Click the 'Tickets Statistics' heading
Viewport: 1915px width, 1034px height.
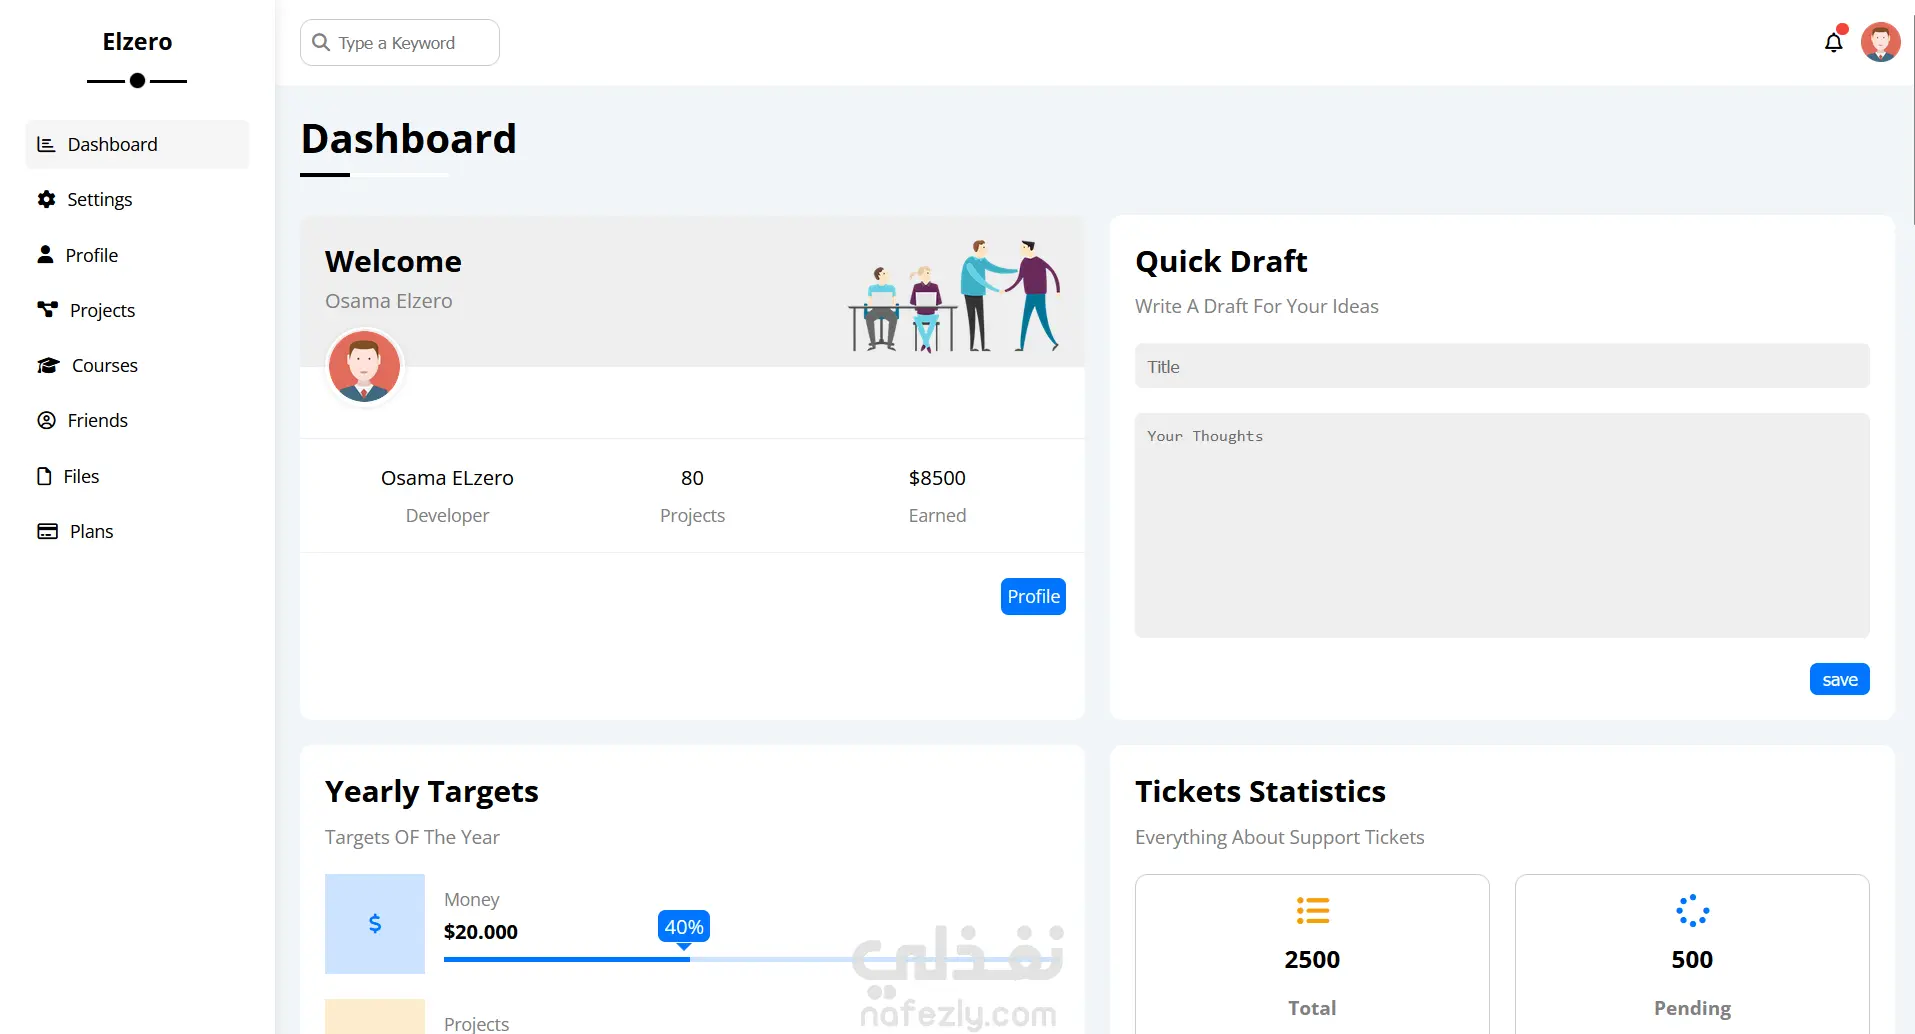click(1260, 792)
